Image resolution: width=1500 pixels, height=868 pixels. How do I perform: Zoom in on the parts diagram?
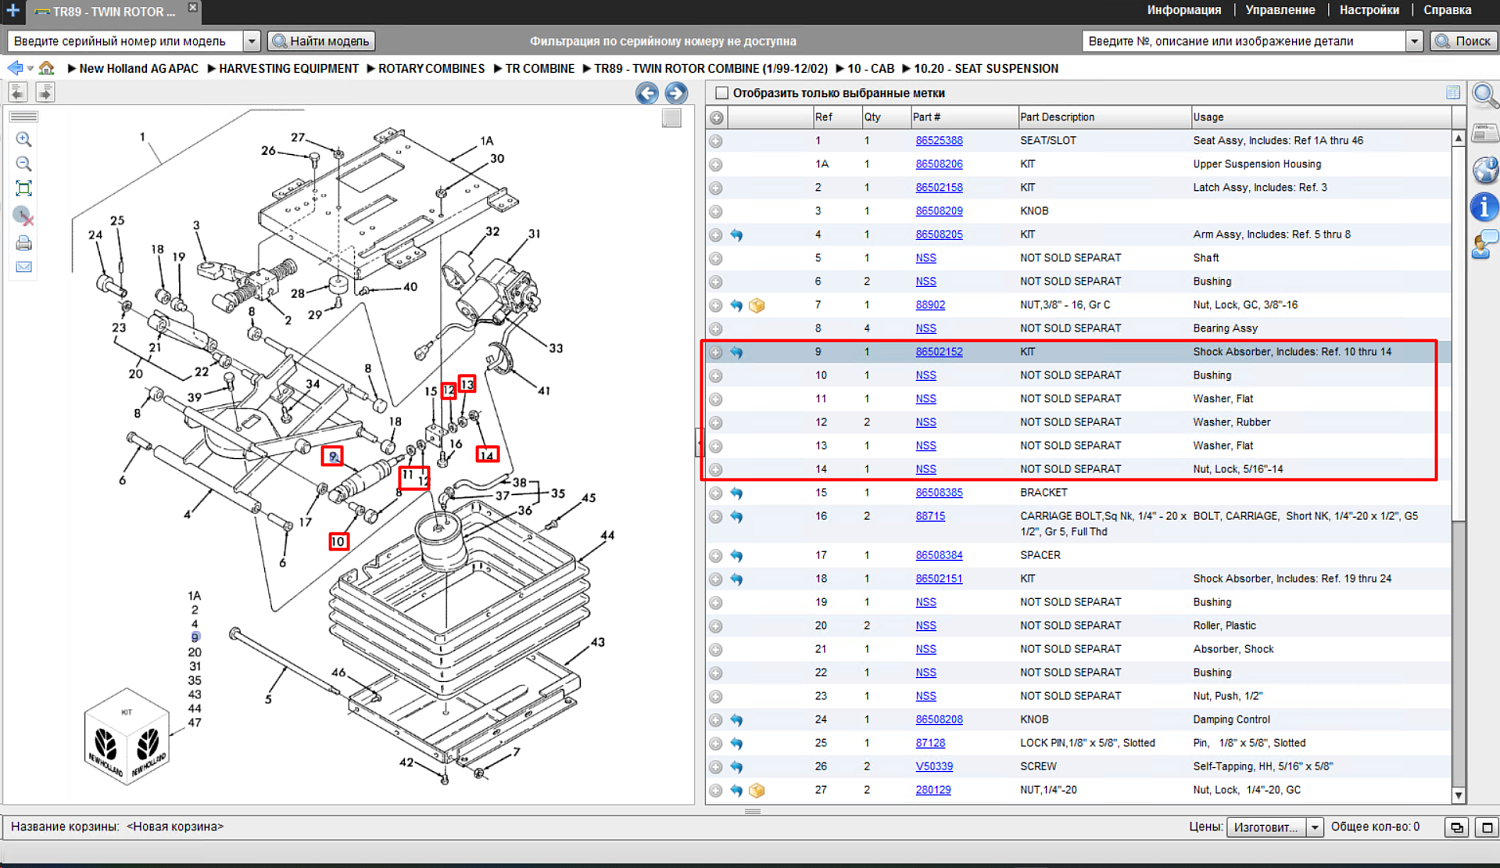pos(24,140)
